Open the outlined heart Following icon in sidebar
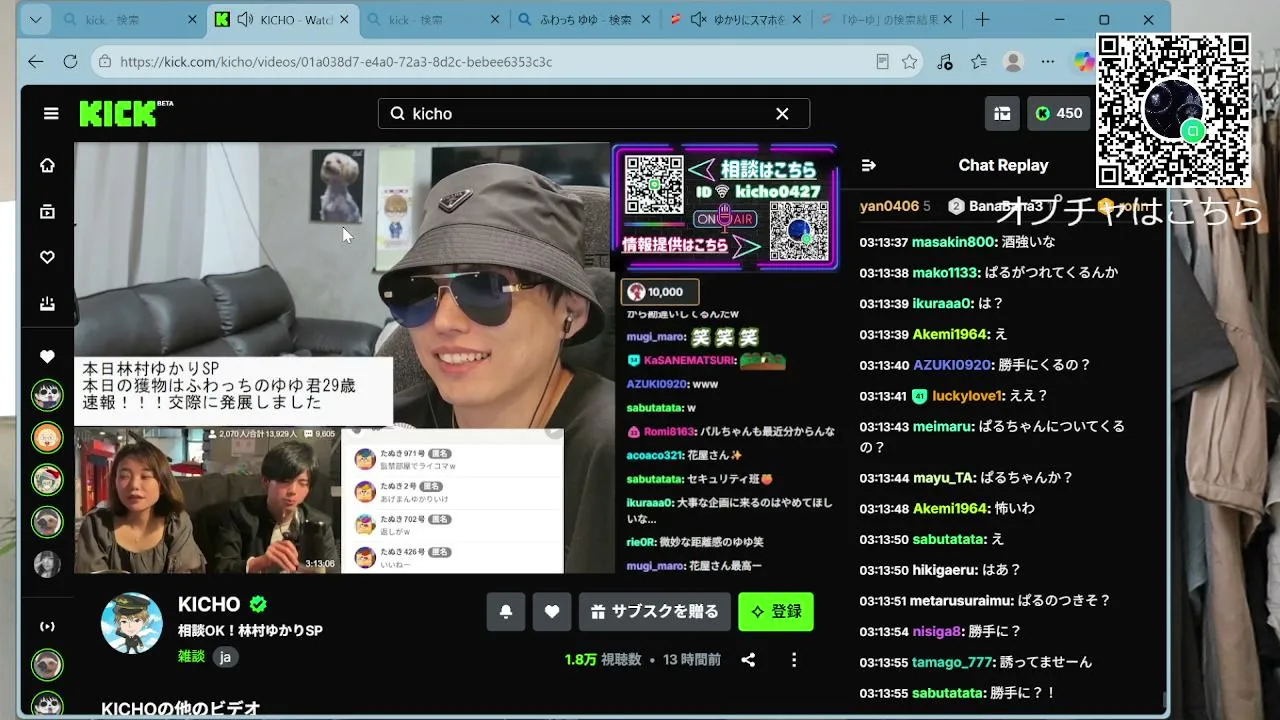Viewport: 1280px width, 720px height. (47, 257)
